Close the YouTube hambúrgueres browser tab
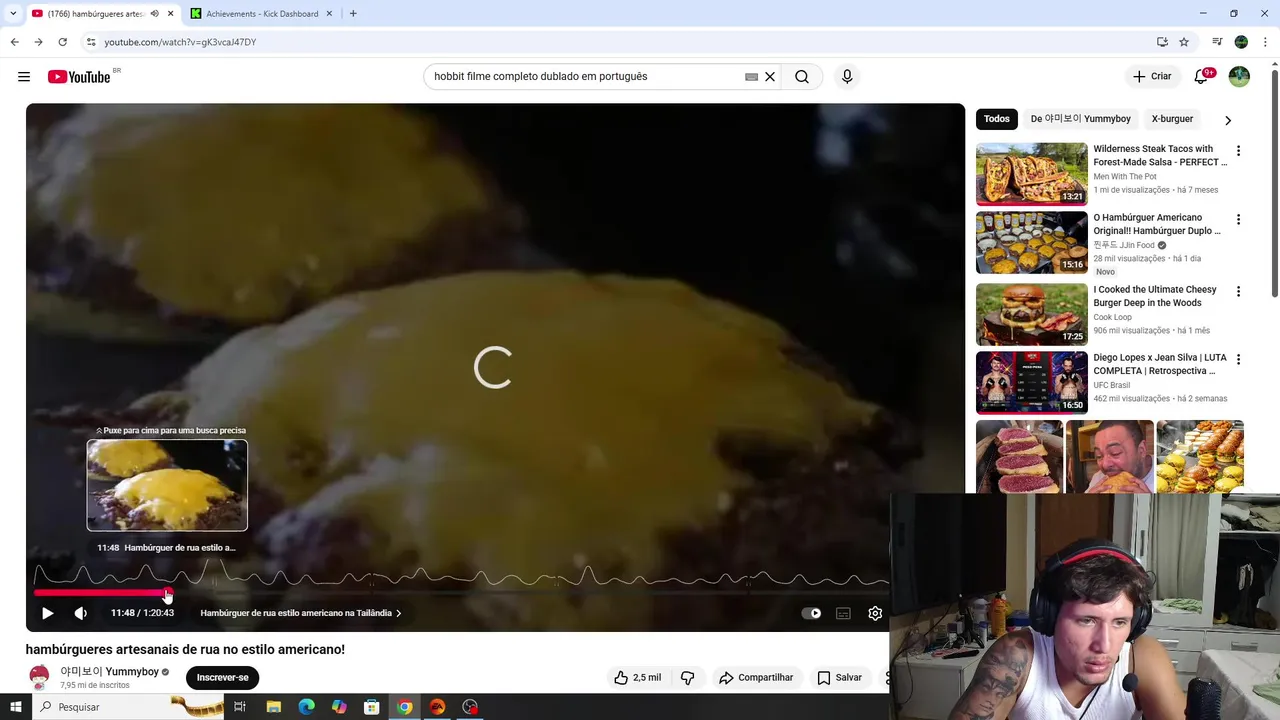 [171, 14]
